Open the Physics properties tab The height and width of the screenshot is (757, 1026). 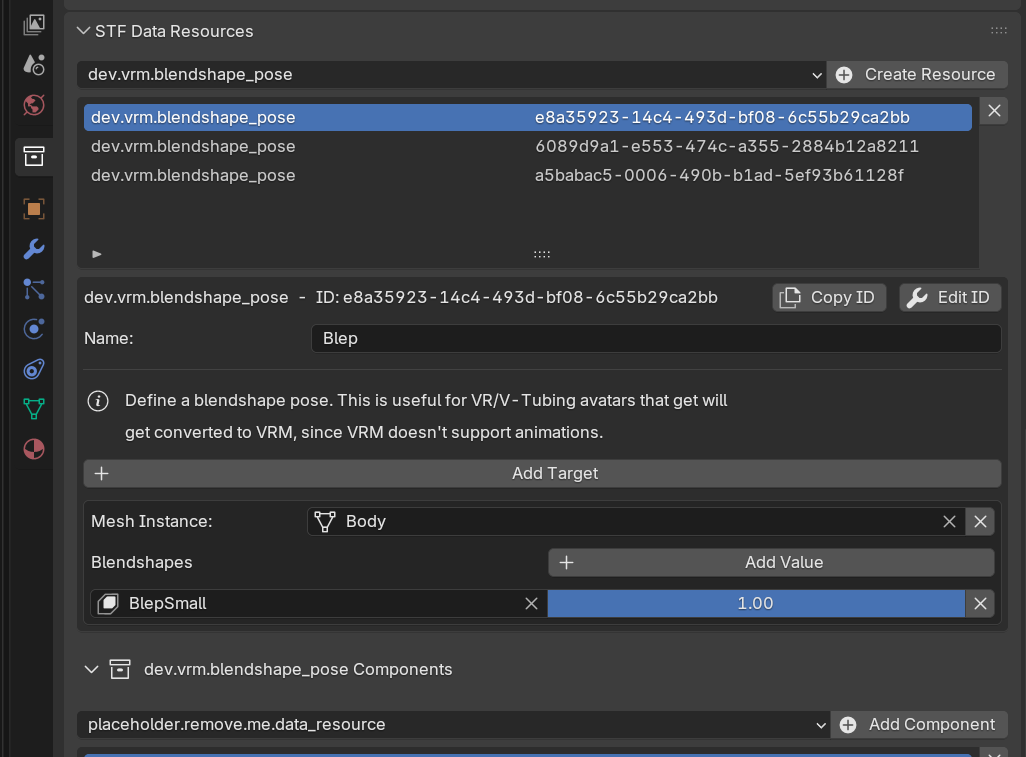(34, 329)
